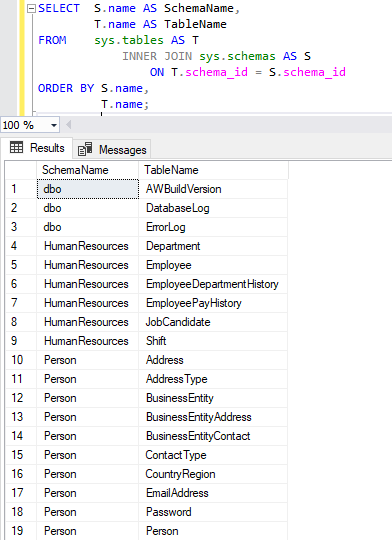
Task: Click the Person schema cell in row 15
Action: (x=88, y=455)
